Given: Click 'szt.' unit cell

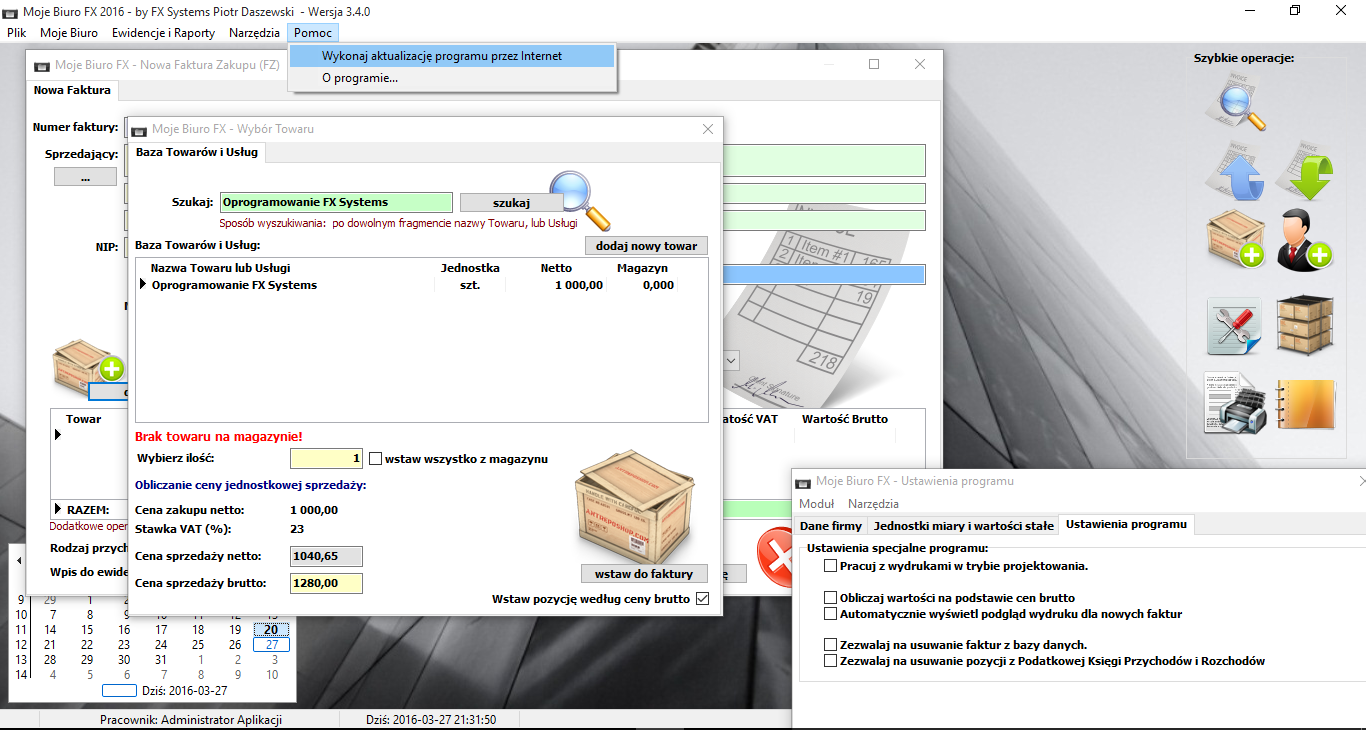Looking at the screenshot, I should click(470, 285).
